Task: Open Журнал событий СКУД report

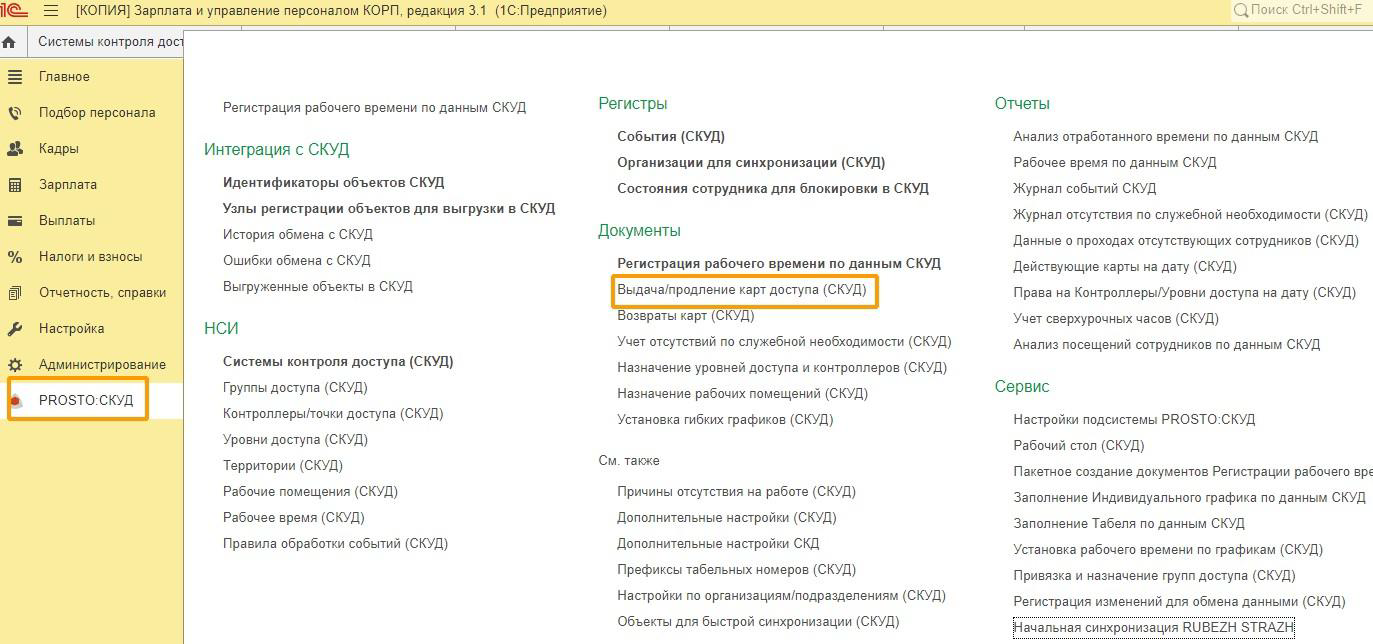Action: [x=1084, y=188]
